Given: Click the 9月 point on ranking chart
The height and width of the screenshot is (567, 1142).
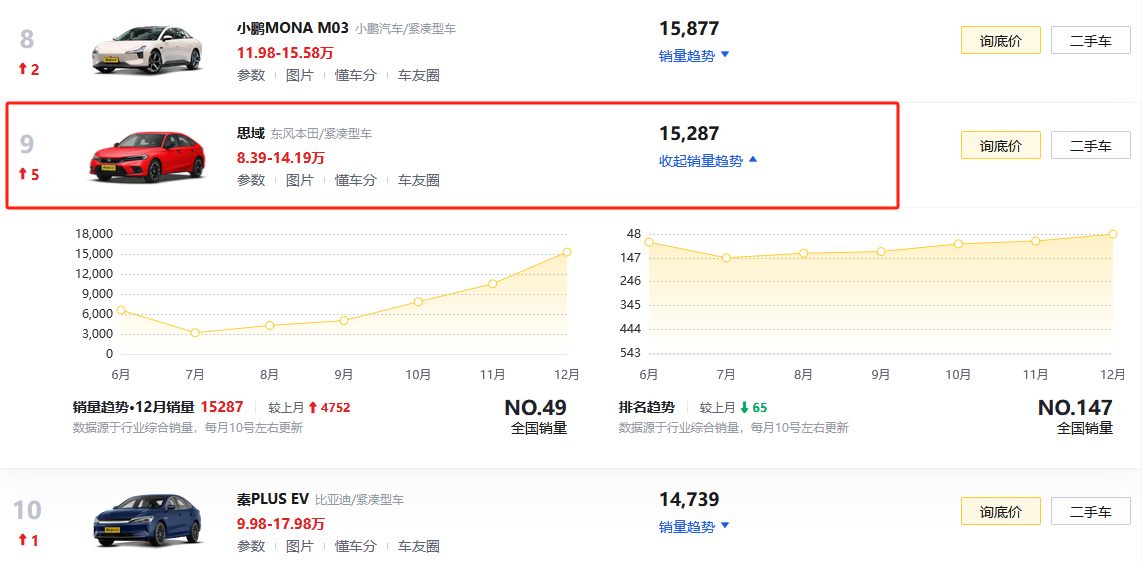Looking at the screenshot, I should point(881,251).
